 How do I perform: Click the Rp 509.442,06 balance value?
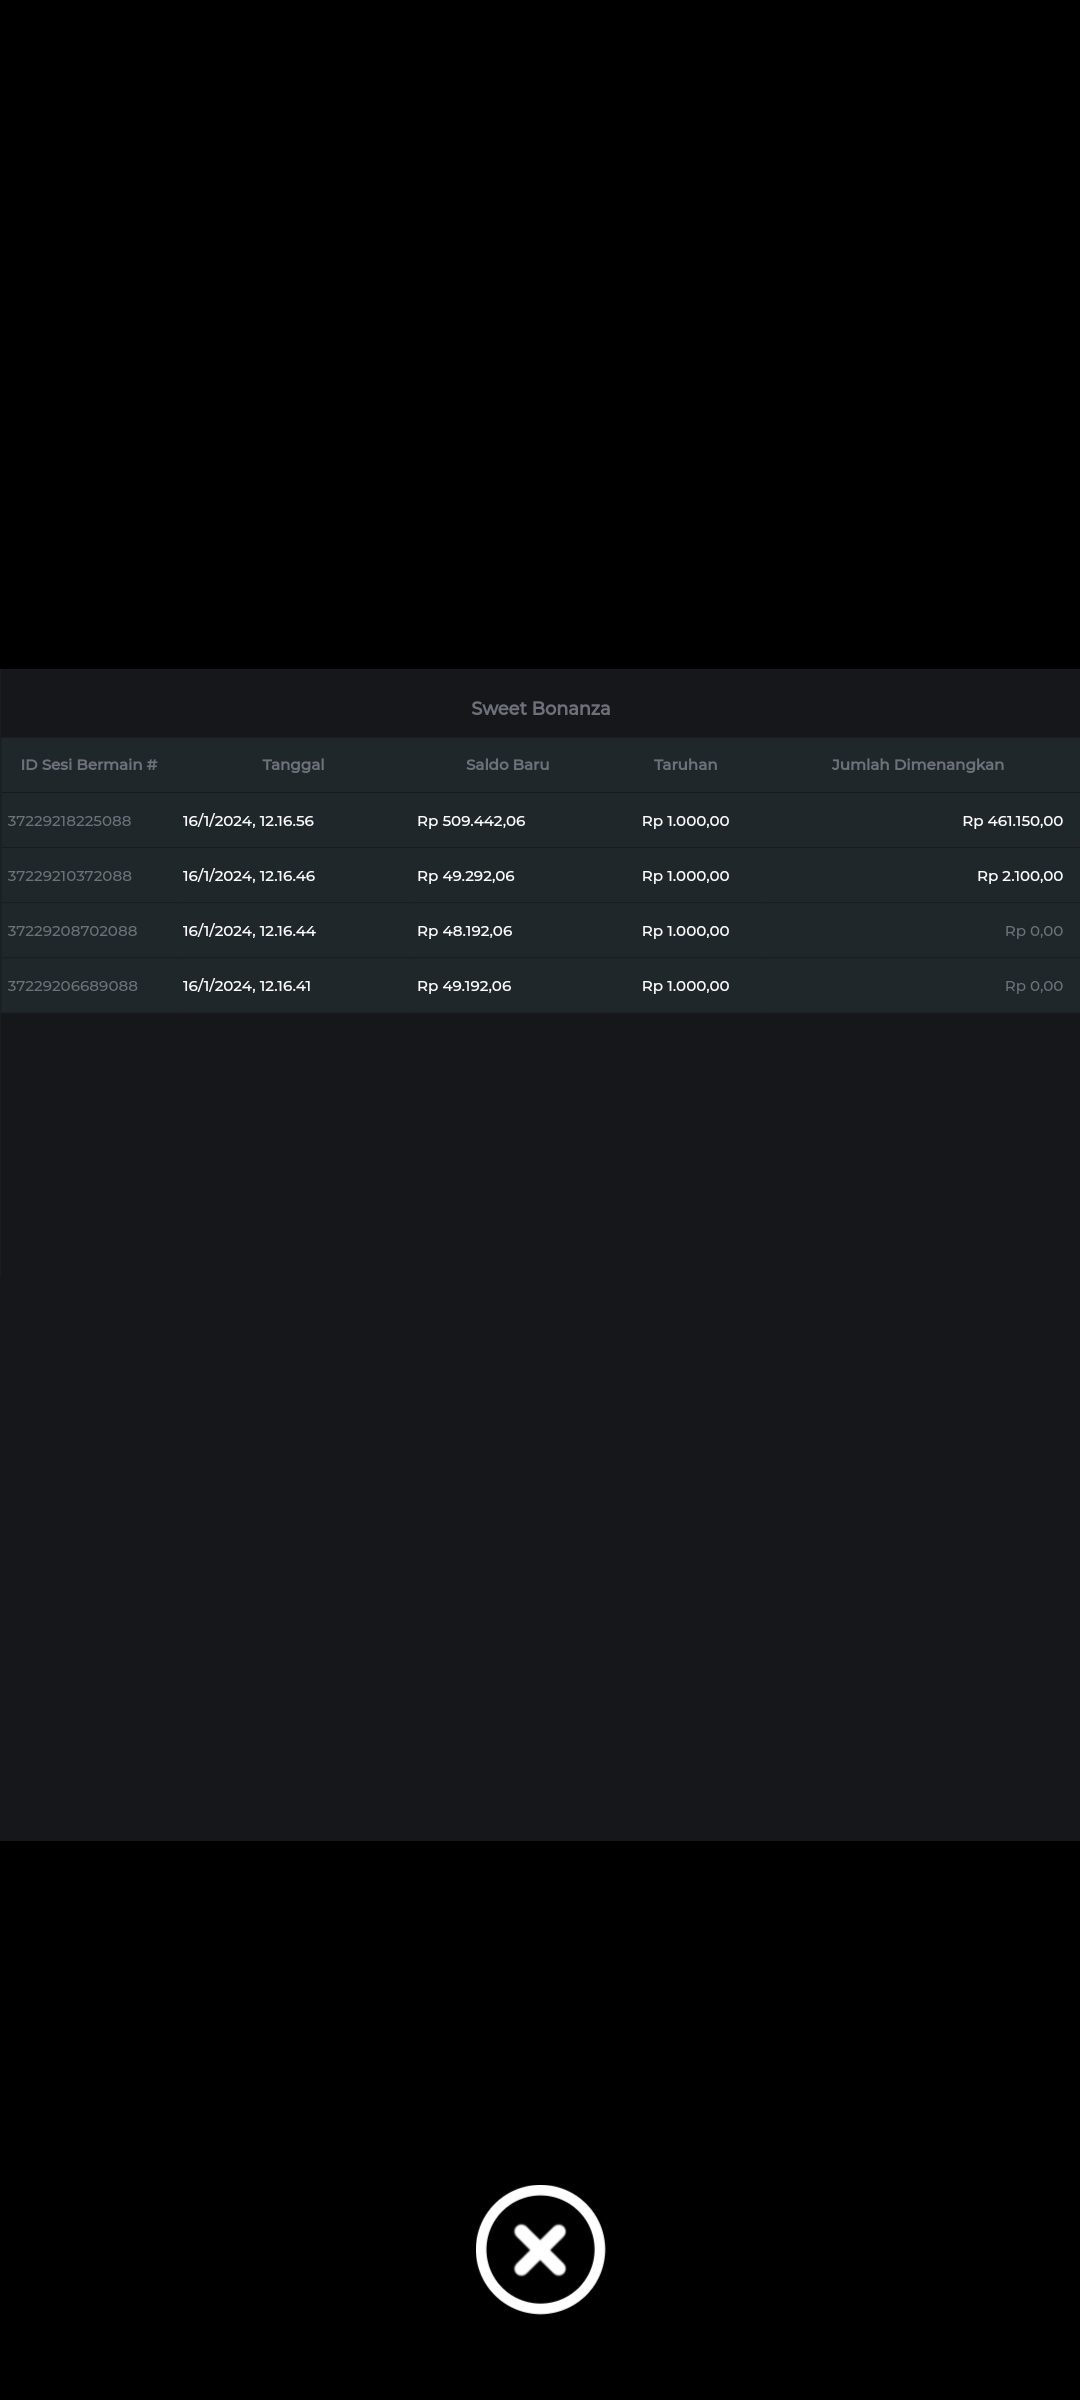470,820
